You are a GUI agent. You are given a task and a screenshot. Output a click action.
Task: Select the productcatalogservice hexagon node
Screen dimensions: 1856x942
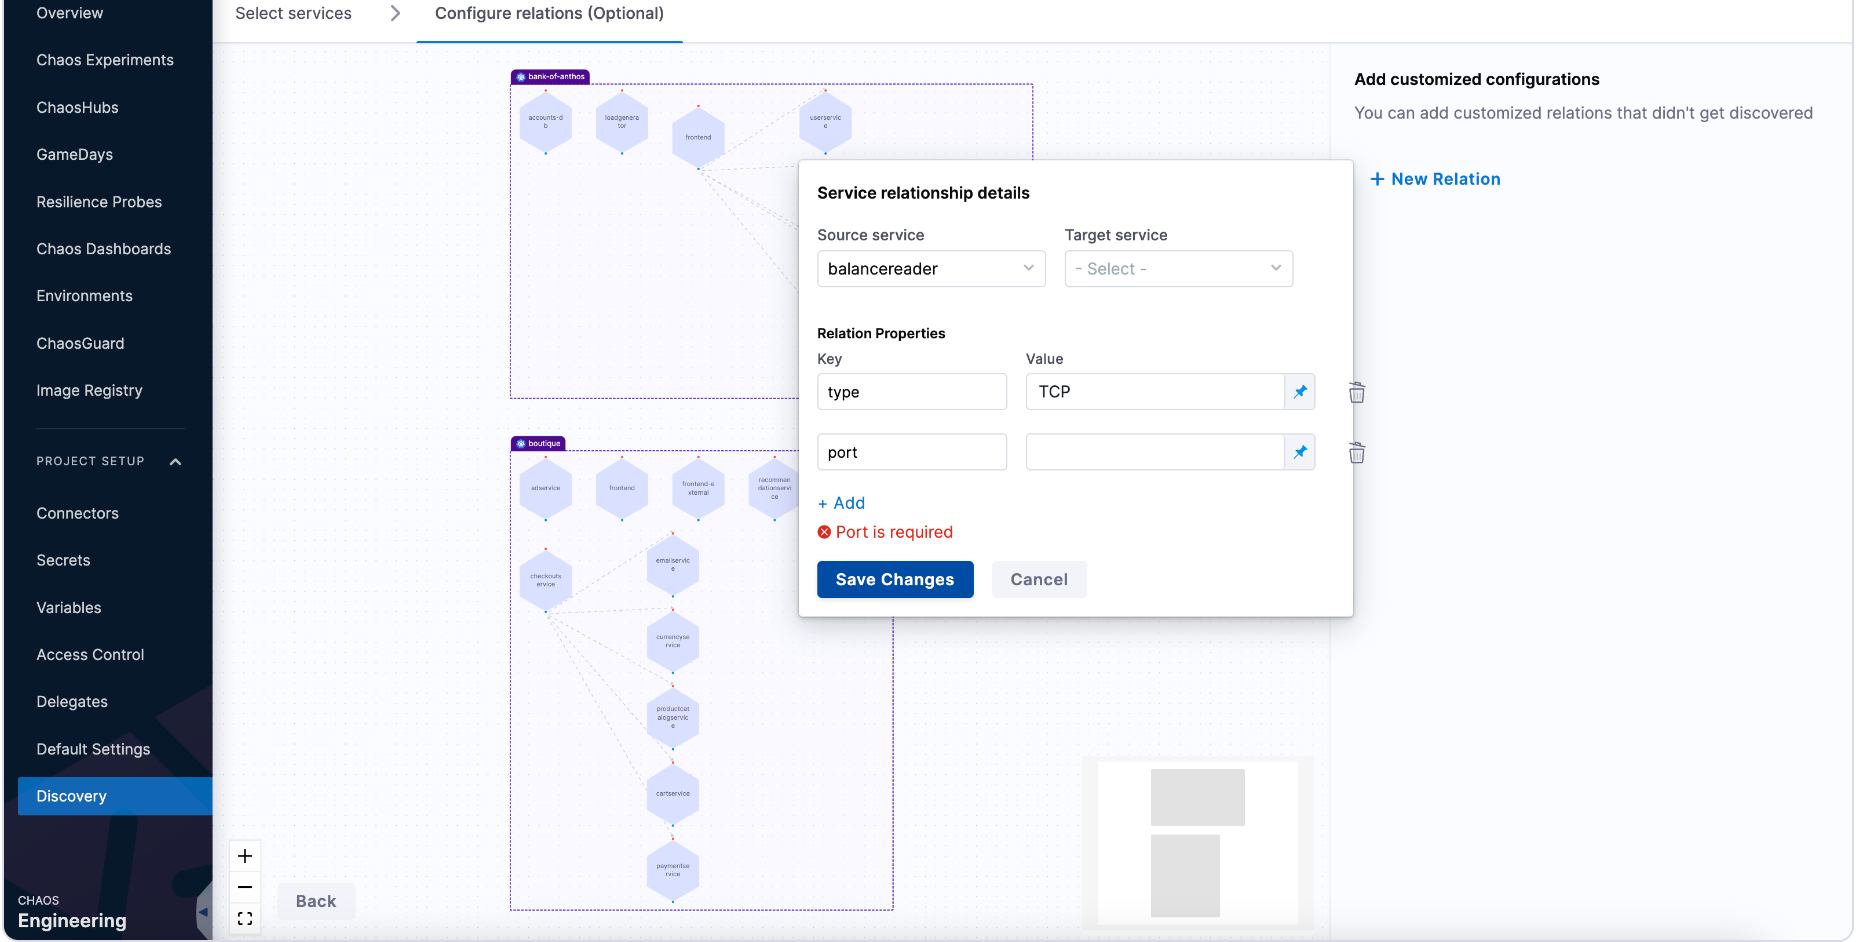[673, 717]
